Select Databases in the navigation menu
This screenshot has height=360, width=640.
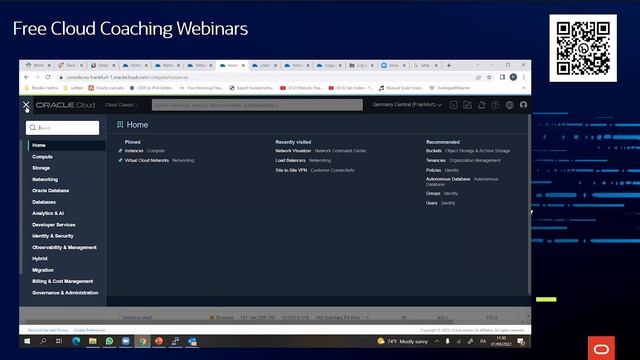click(x=44, y=202)
